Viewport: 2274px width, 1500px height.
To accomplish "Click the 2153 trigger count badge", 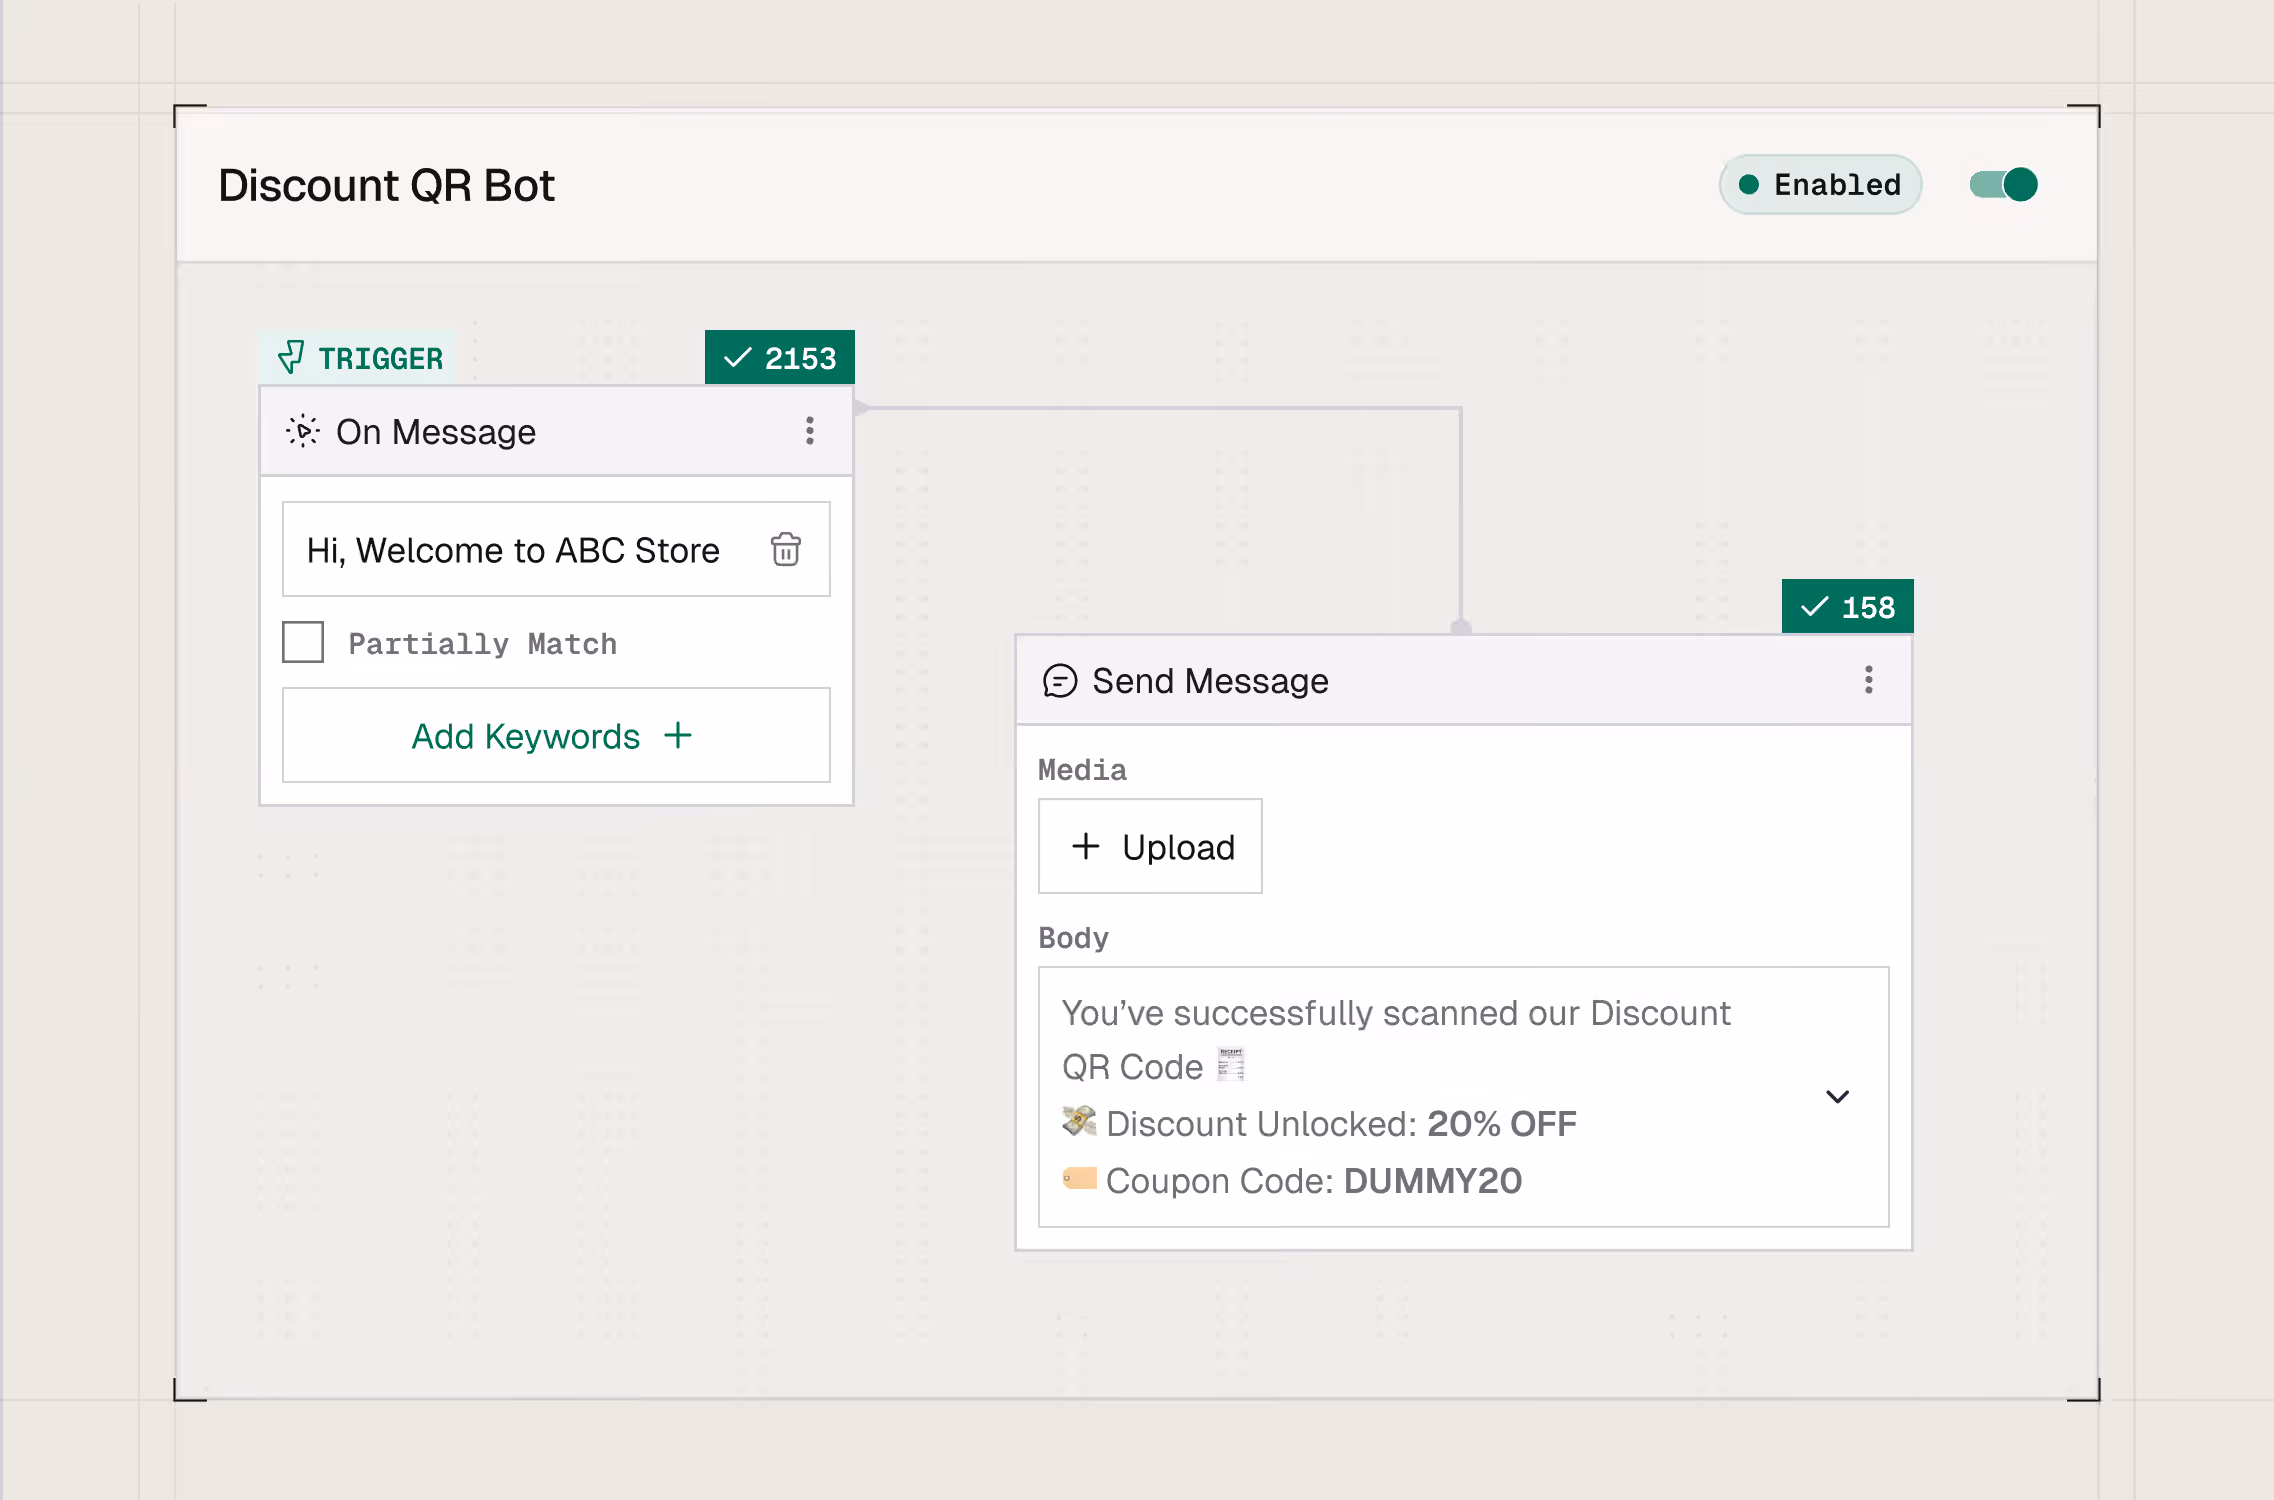I will point(779,358).
